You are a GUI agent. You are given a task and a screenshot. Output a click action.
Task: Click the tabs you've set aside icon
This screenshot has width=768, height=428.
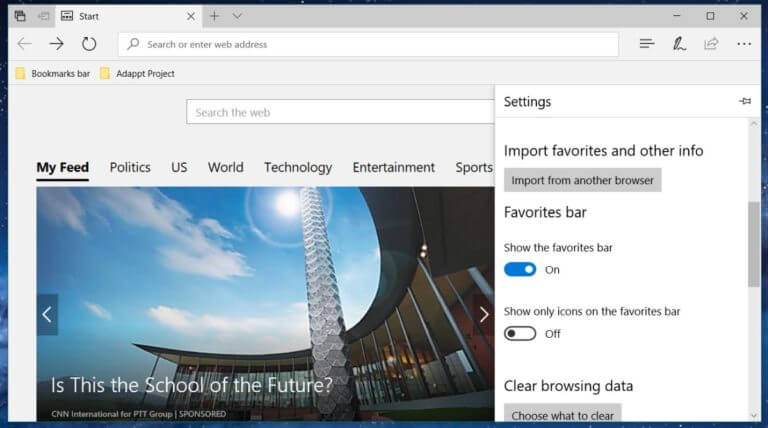coord(20,16)
